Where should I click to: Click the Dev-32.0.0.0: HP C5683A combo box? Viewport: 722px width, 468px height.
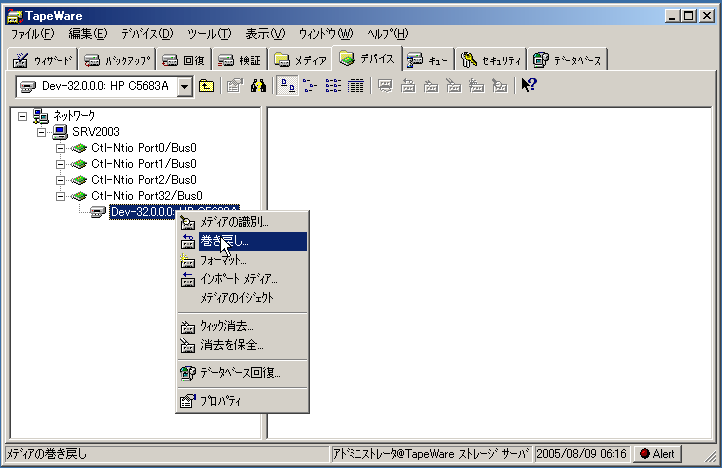tap(105, 87)
